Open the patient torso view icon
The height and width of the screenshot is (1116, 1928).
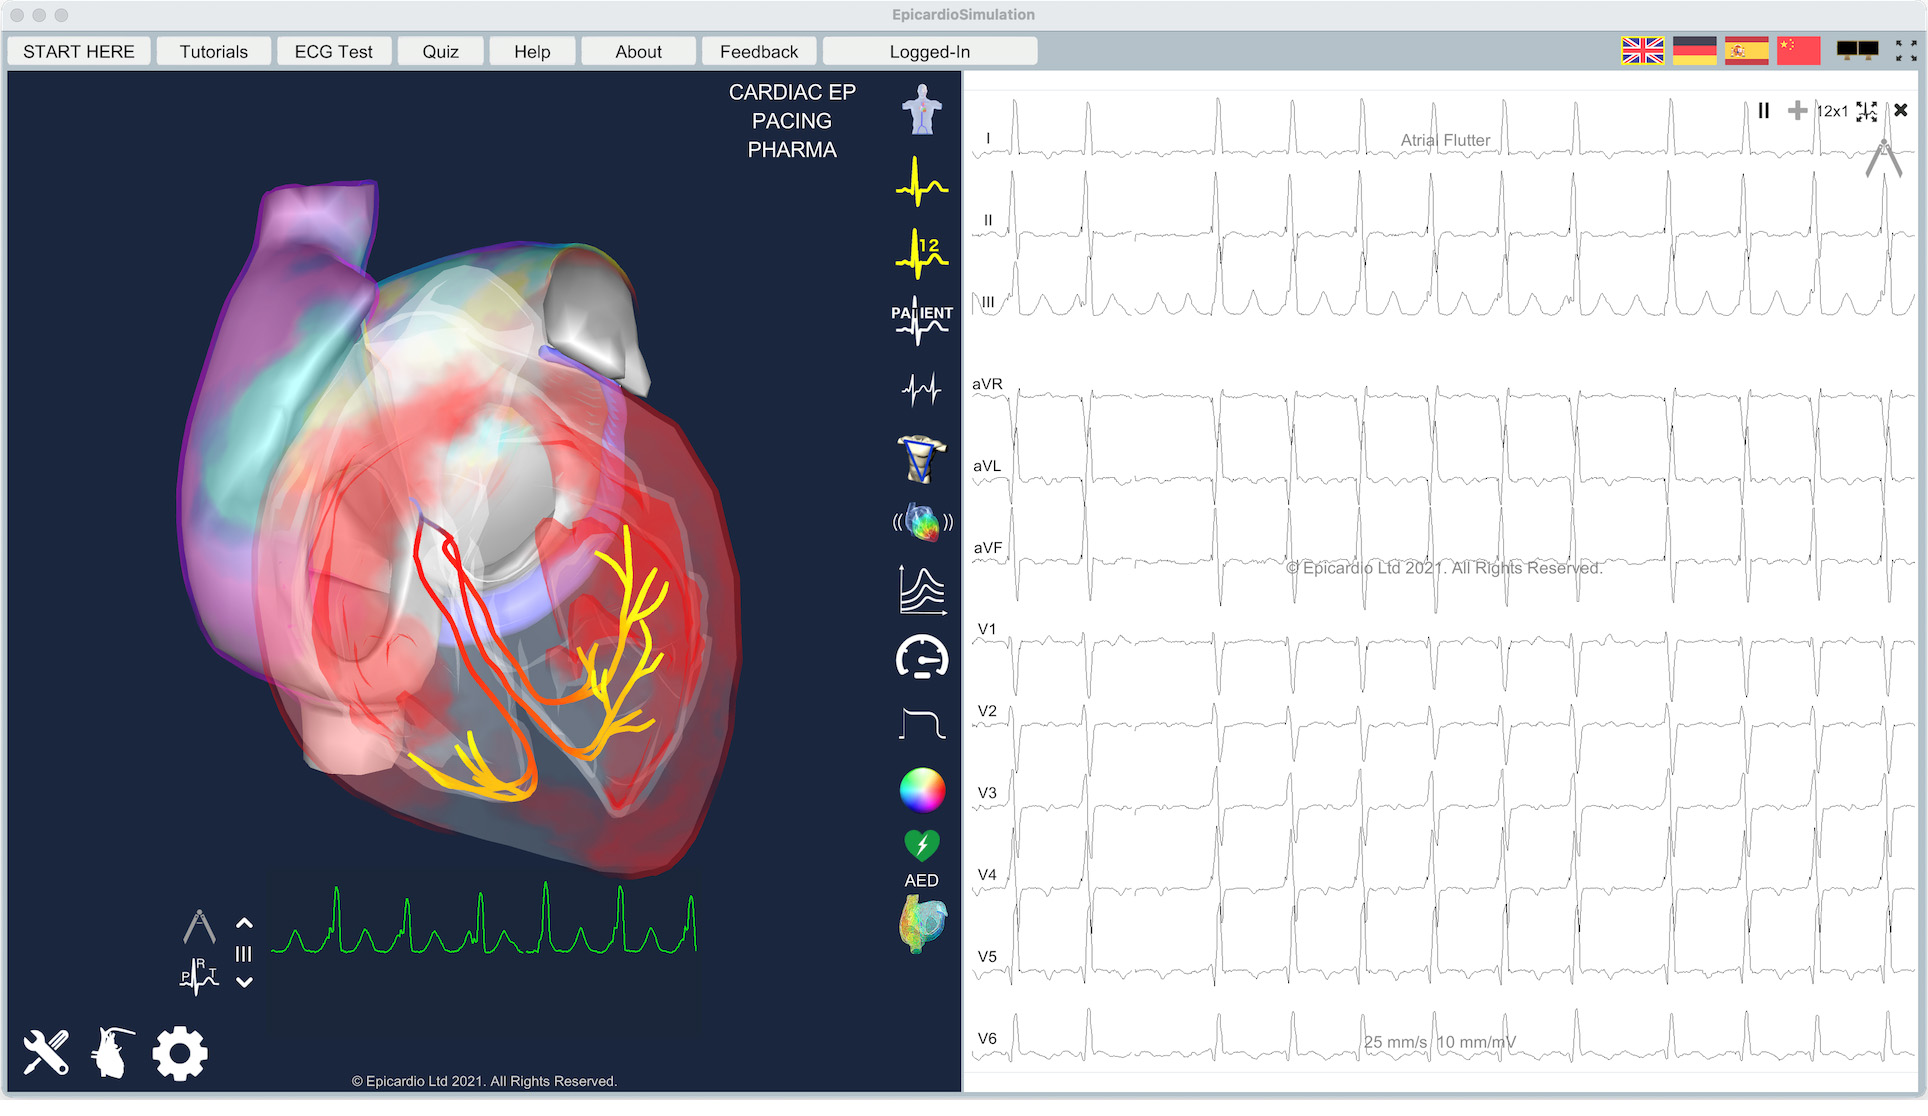coord(921,110)
